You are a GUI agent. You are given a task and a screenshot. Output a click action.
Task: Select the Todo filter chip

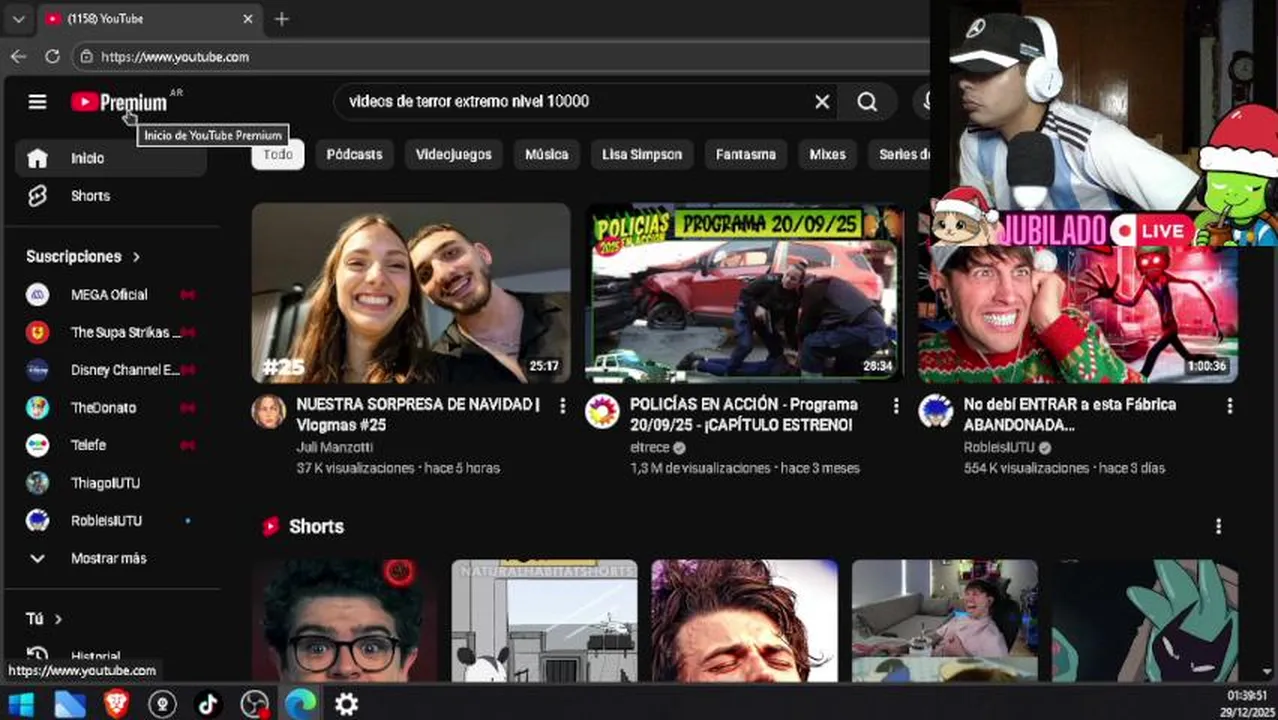click(x=278, y=154)
